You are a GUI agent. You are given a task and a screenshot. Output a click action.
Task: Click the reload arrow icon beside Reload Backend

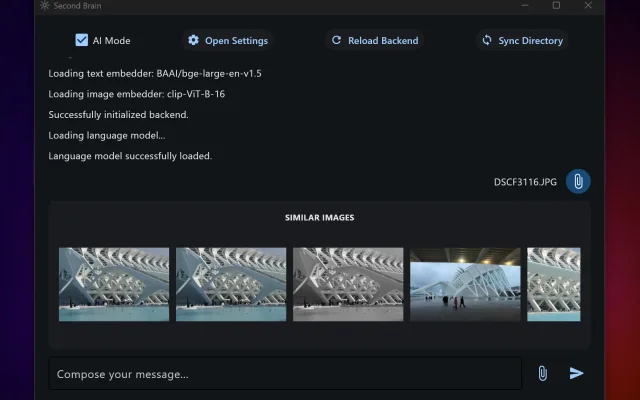[336, 40]
